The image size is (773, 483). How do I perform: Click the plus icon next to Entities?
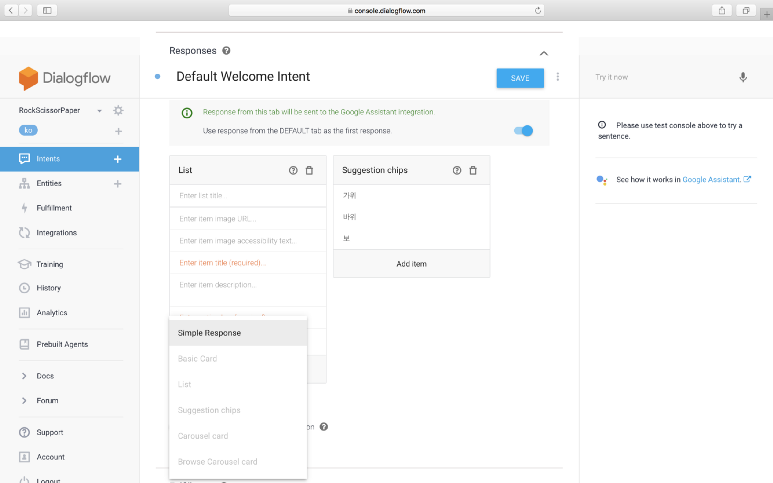pyautogui.click(x=117, y=184)
